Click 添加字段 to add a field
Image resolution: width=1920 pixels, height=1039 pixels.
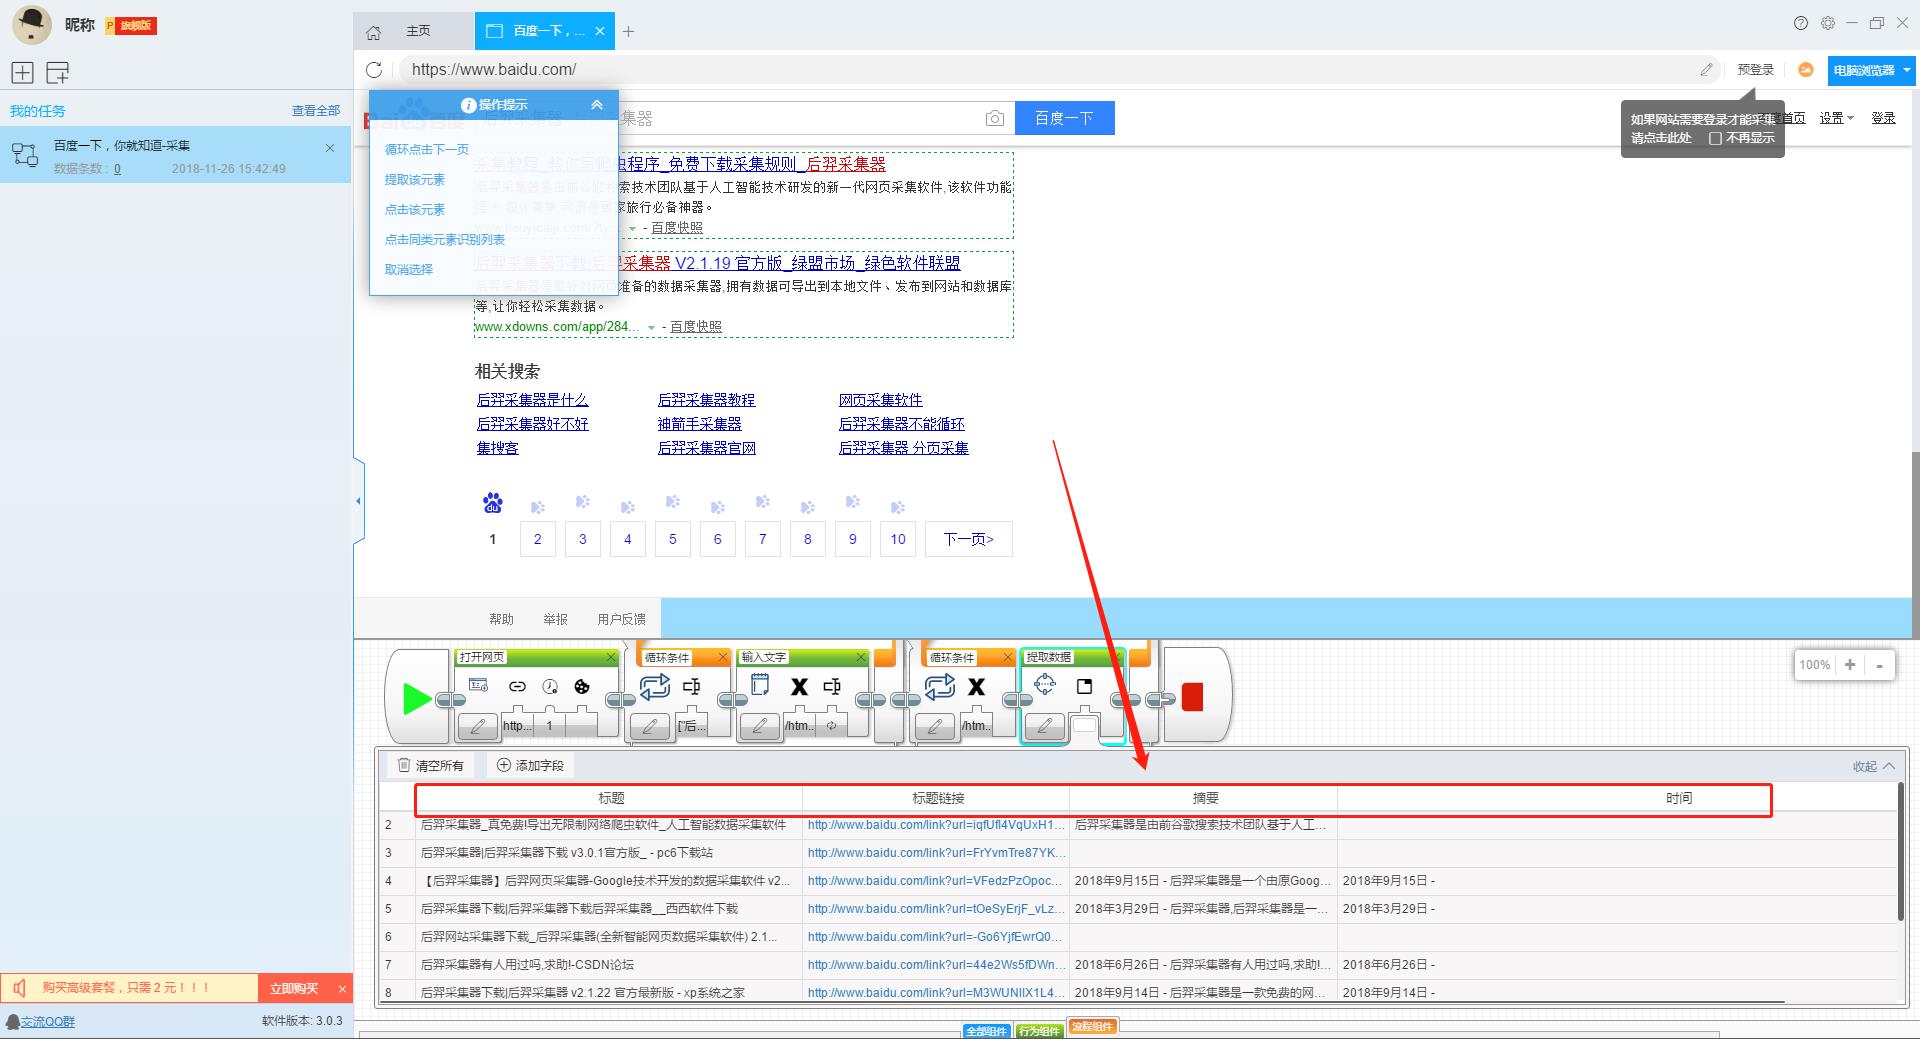point(531,765)
